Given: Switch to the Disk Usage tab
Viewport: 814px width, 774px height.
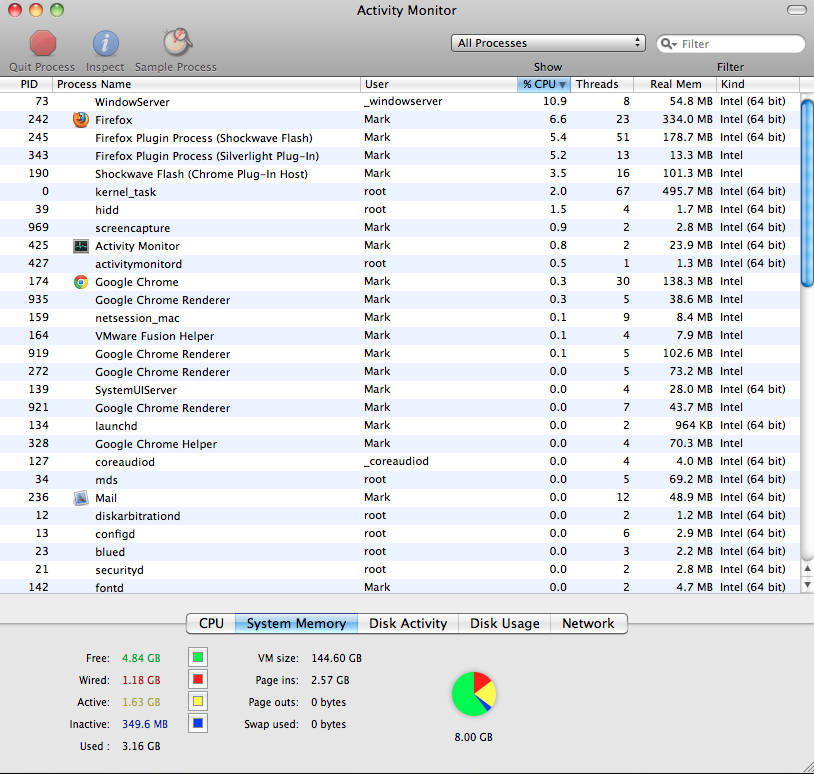Looking at the screenshot, I should click(x=505, y=623).
